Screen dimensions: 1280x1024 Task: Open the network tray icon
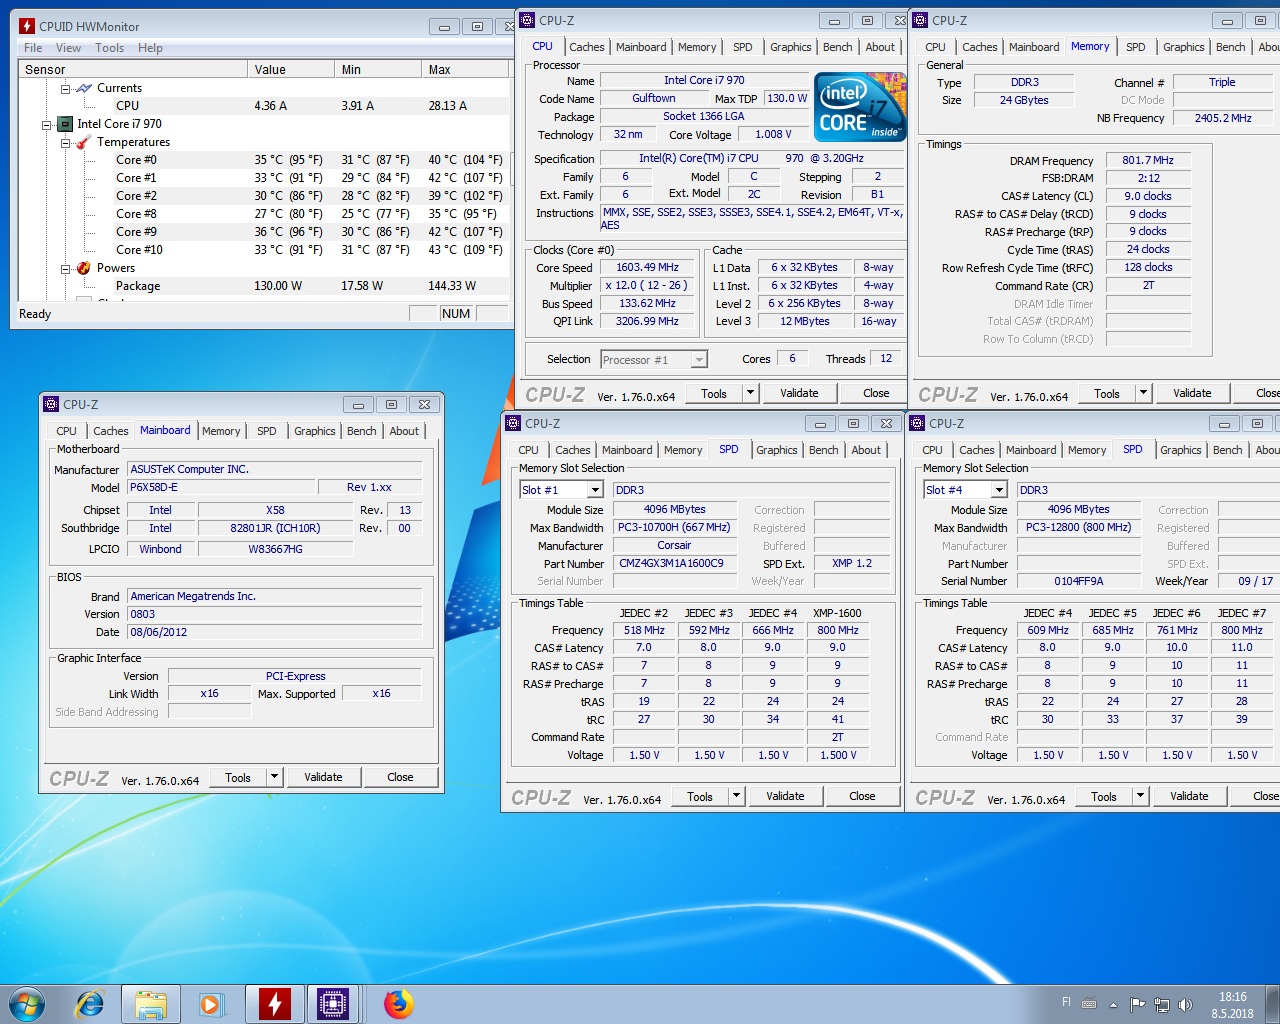click(x=1162, y=1004)
